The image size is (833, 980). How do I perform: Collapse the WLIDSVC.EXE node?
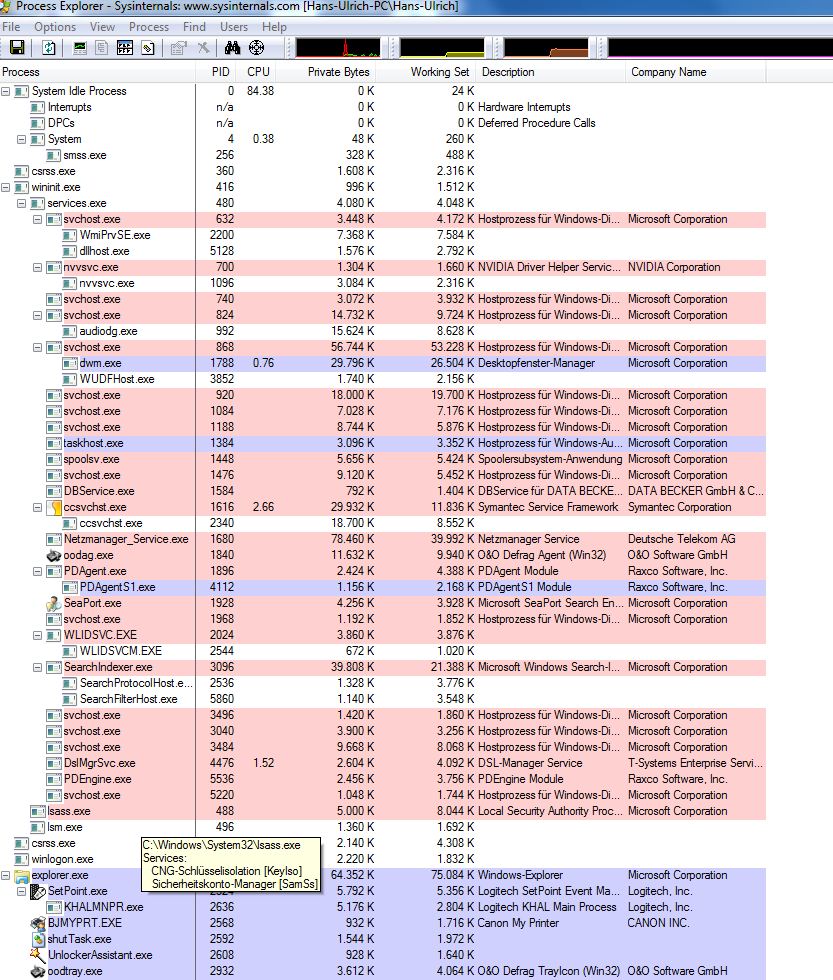tap(37, 635)
